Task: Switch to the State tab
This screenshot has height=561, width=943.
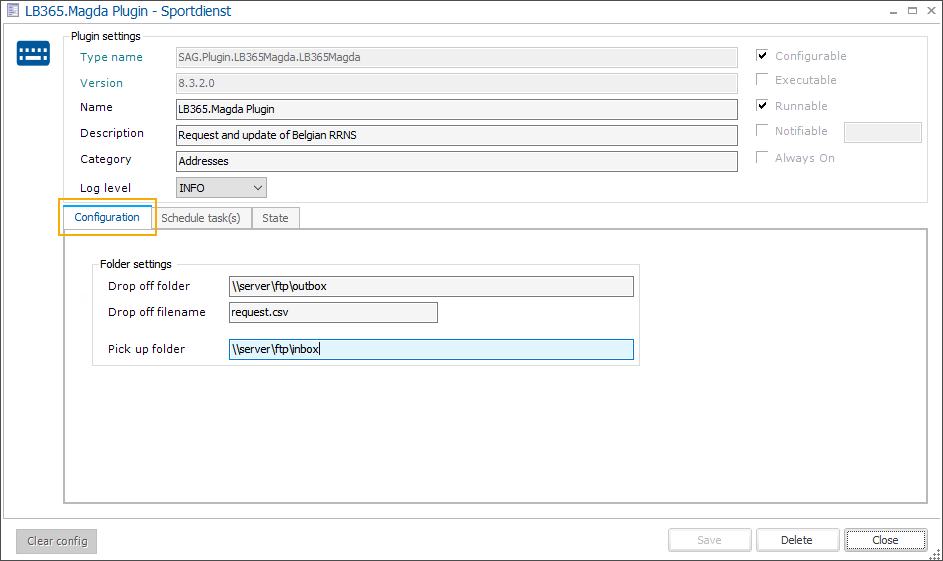Action: click(x=275, y=218)
